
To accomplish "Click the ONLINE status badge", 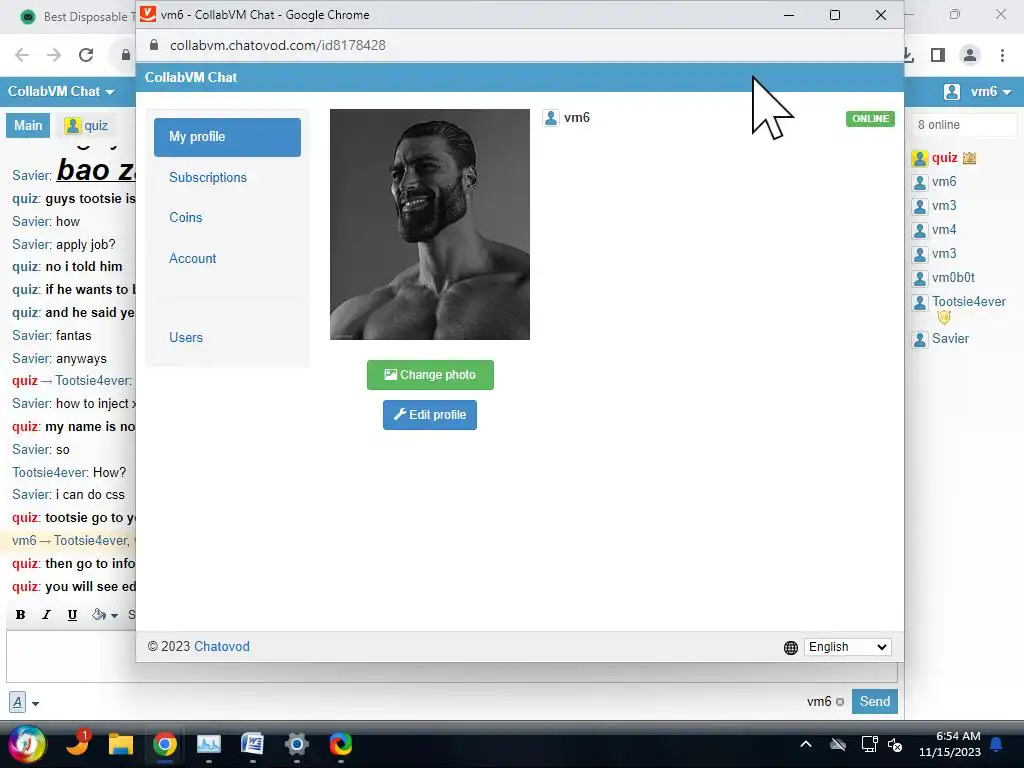I will pyautogui.click(x=870, y=119).
